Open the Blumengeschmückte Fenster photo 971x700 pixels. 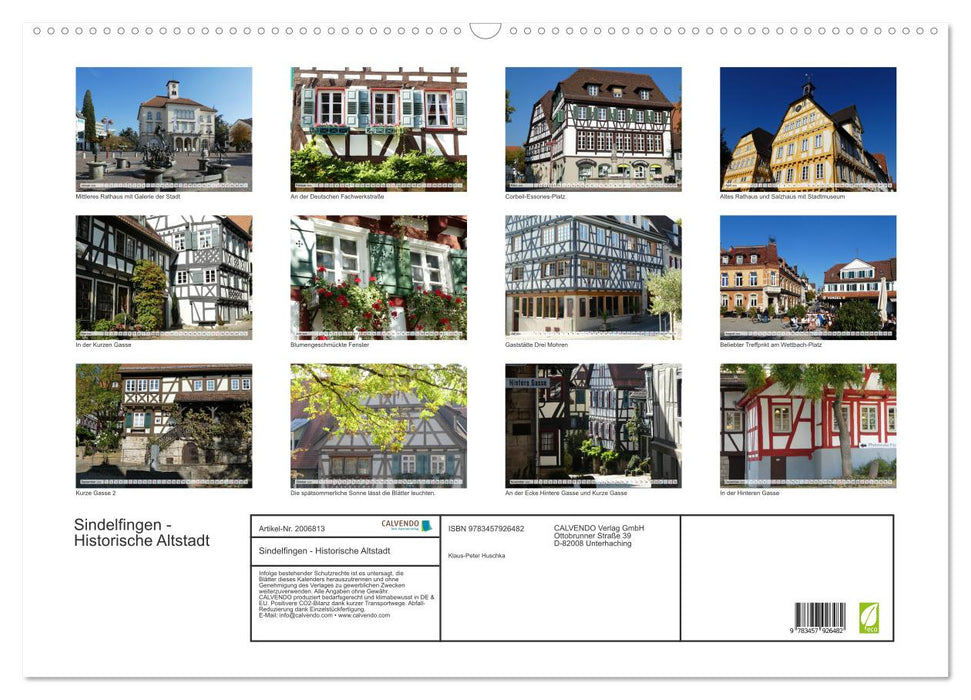coord(378,276)
